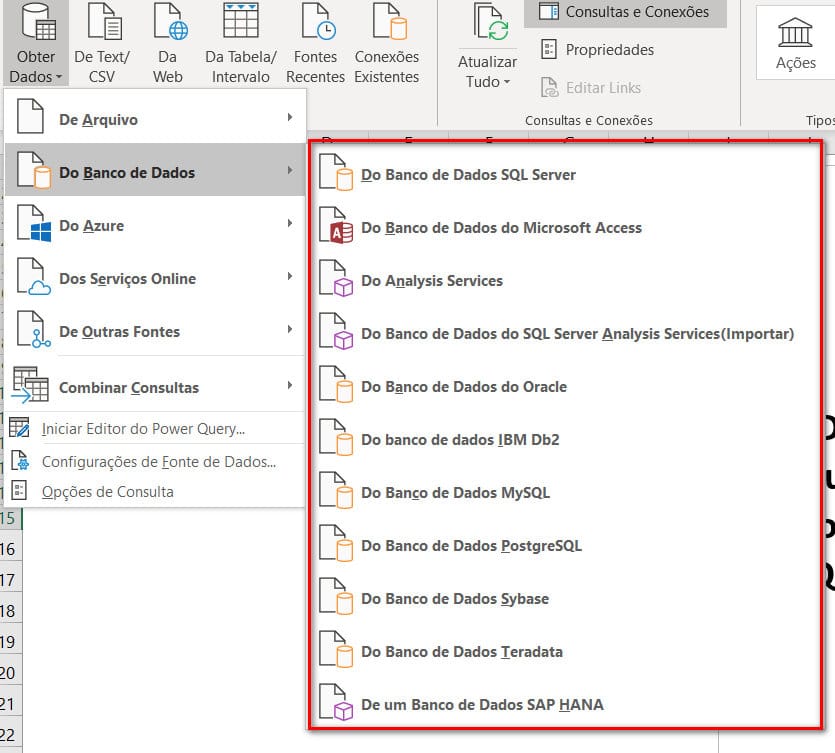835x753 pixels.
Task: Expand the De Outras Fontes arrow
Action: coord(290,329)
